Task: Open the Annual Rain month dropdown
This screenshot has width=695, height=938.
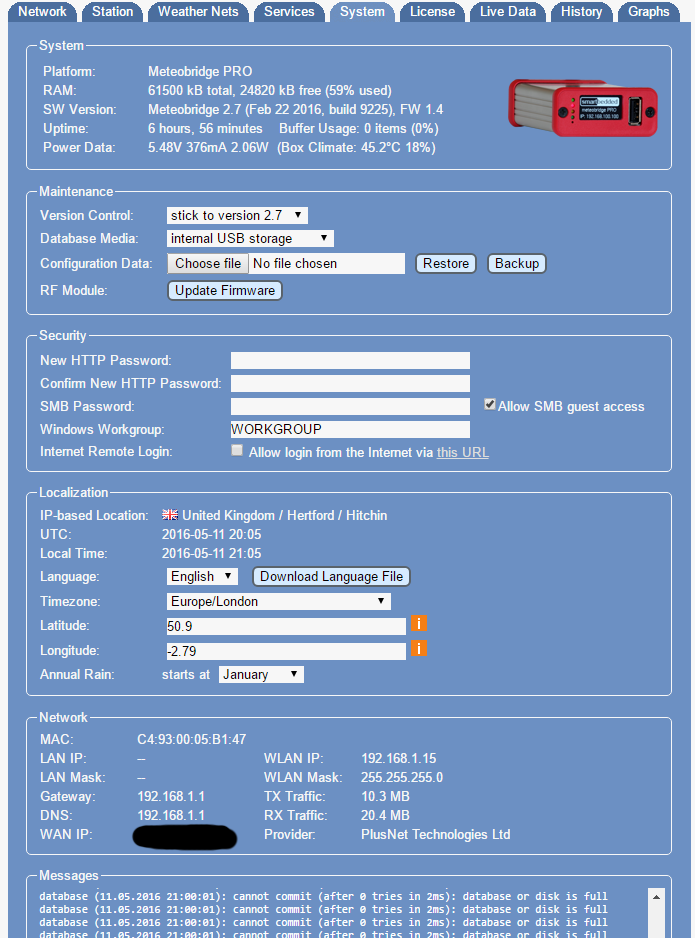Action: [x=261, y=675]
